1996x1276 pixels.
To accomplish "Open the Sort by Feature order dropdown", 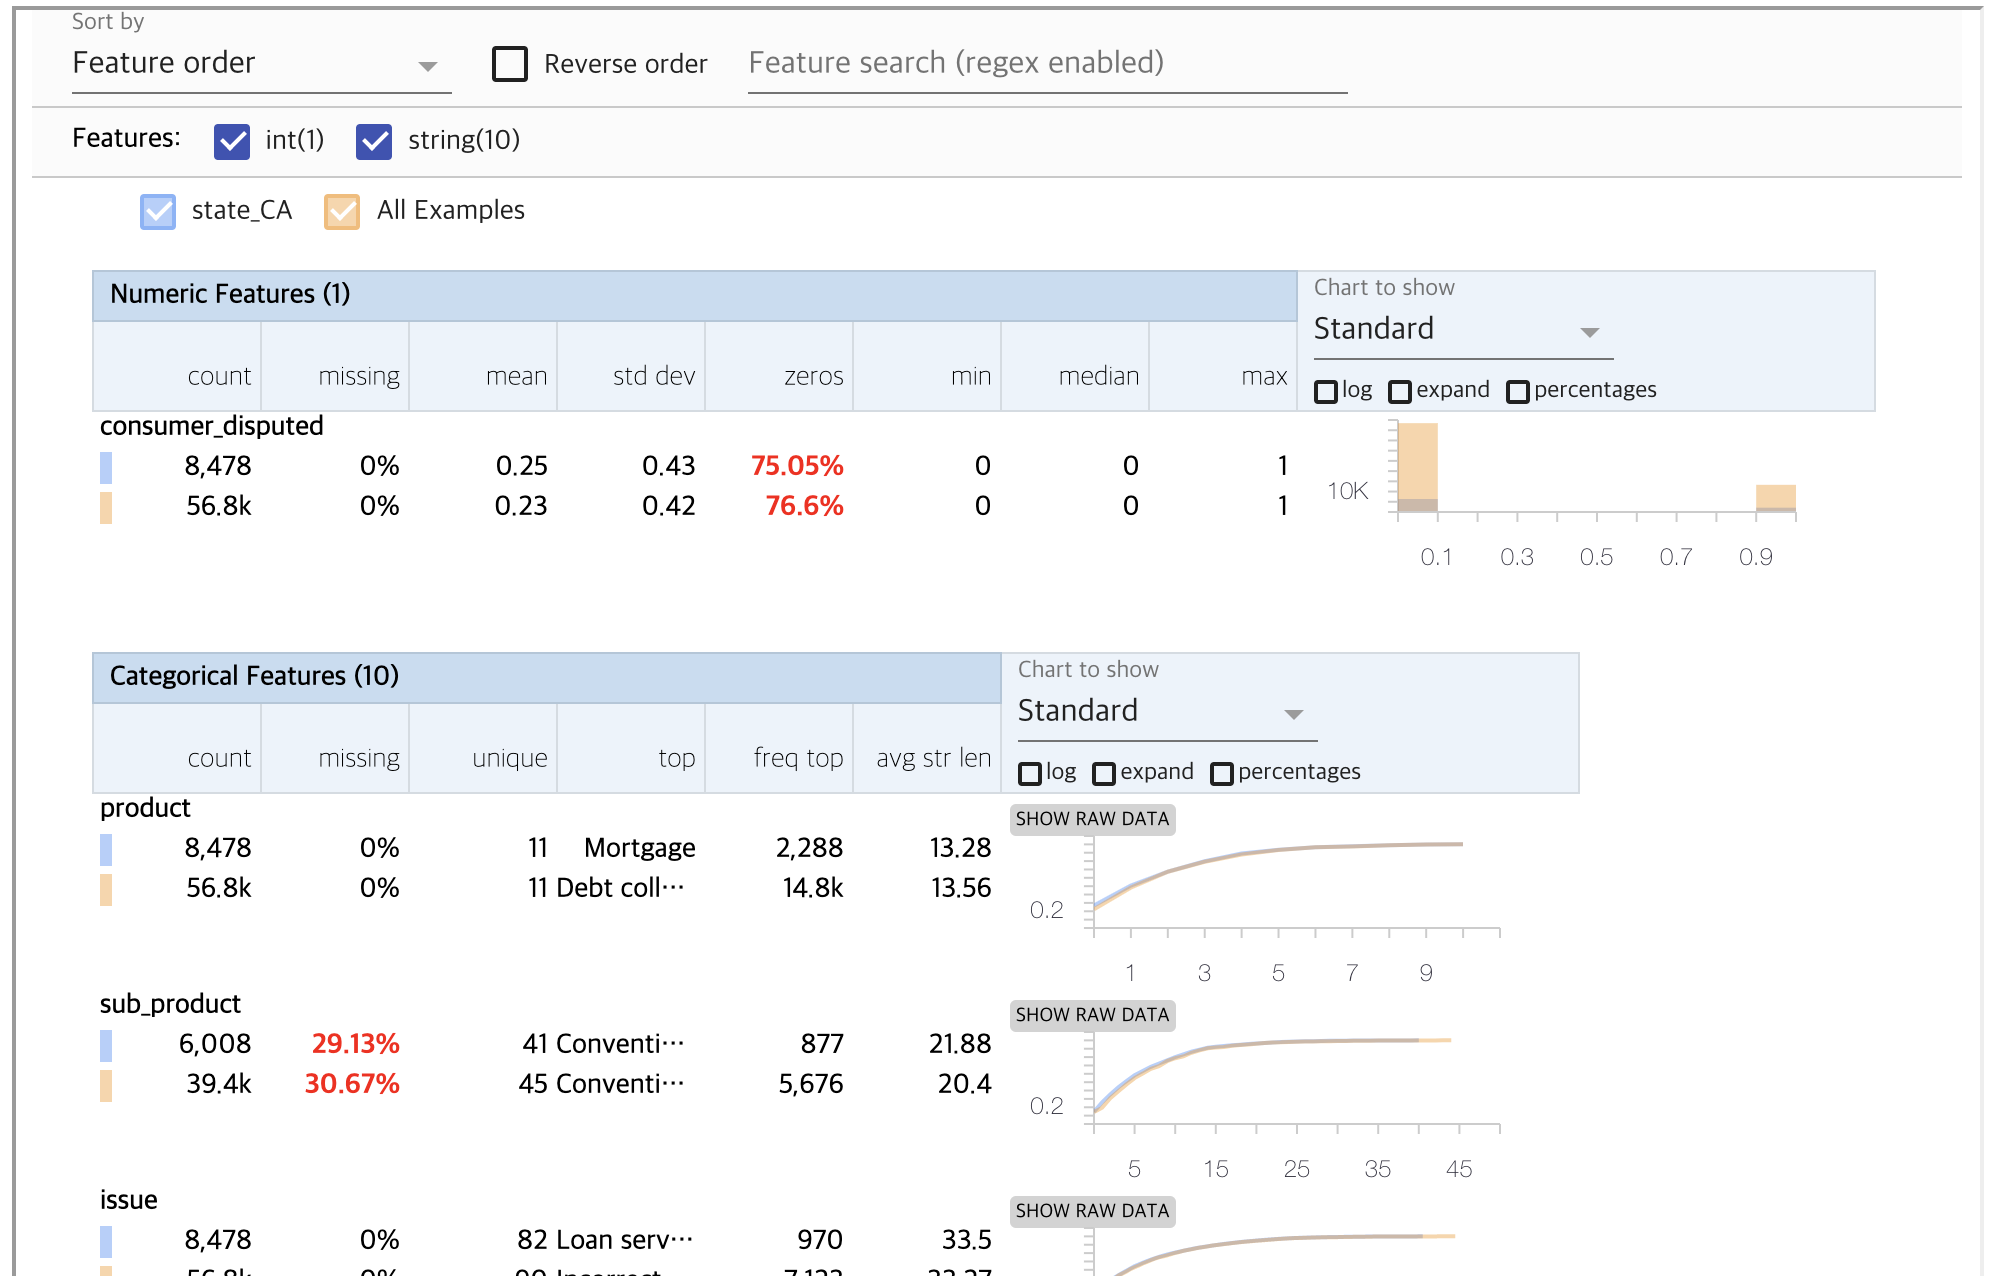I will [260, 64].
